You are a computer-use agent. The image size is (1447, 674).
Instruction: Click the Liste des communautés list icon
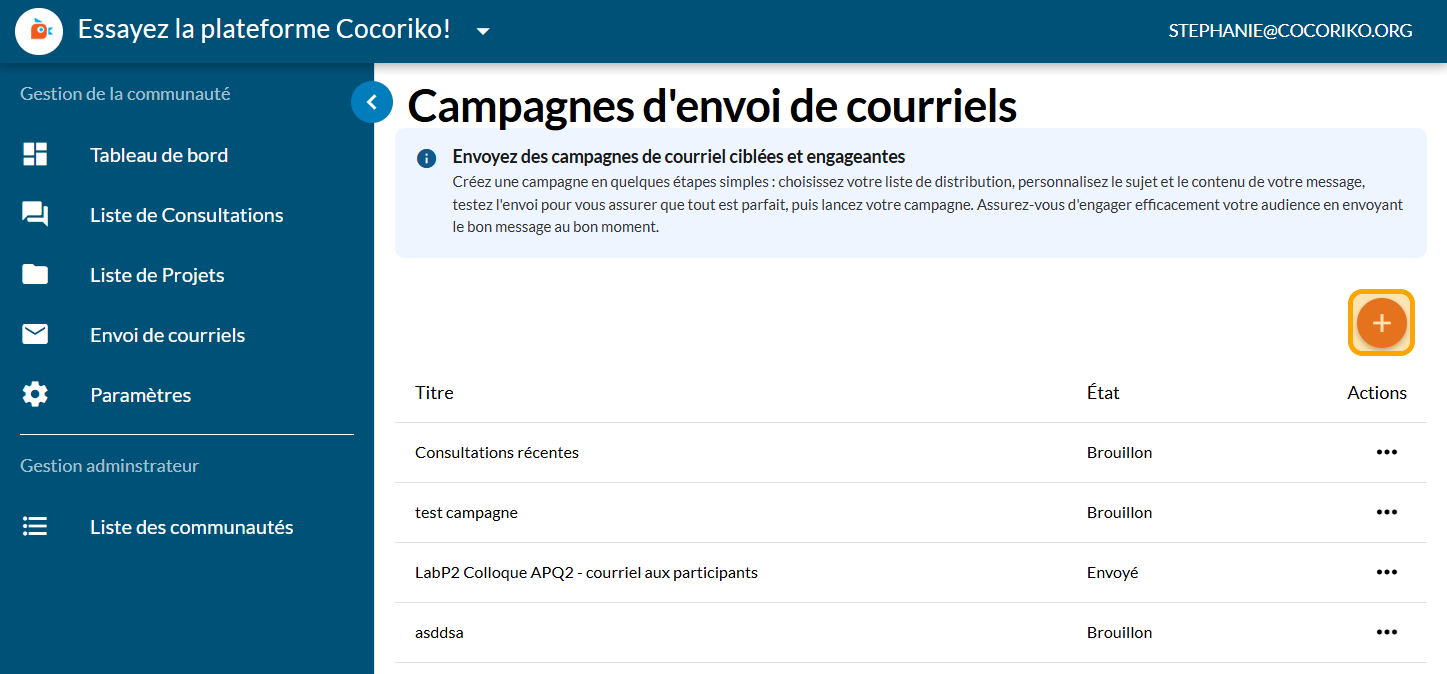point(35,527)
